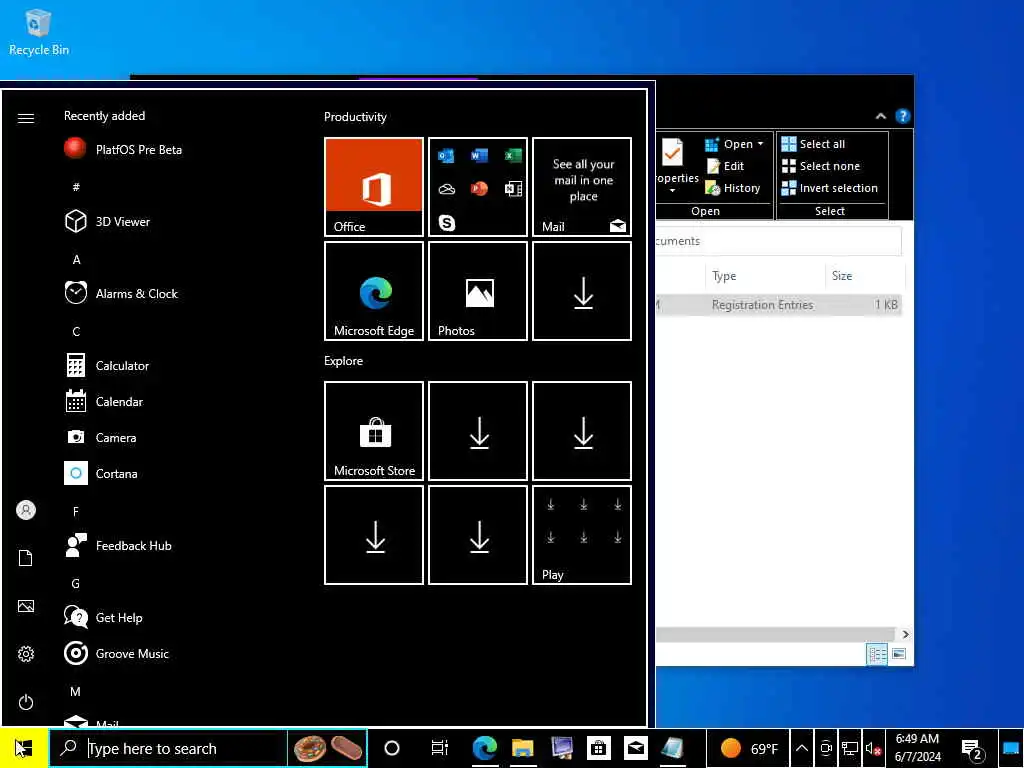The height and width of the screenshot is (768, 1024).
Task: Click the # section header
Action: pos(76,187)
